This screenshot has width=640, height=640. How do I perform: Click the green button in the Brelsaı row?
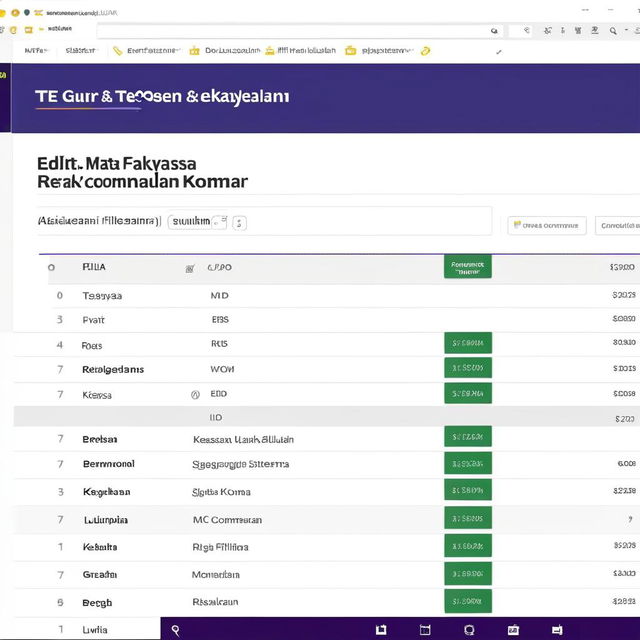tap(468, 437)
